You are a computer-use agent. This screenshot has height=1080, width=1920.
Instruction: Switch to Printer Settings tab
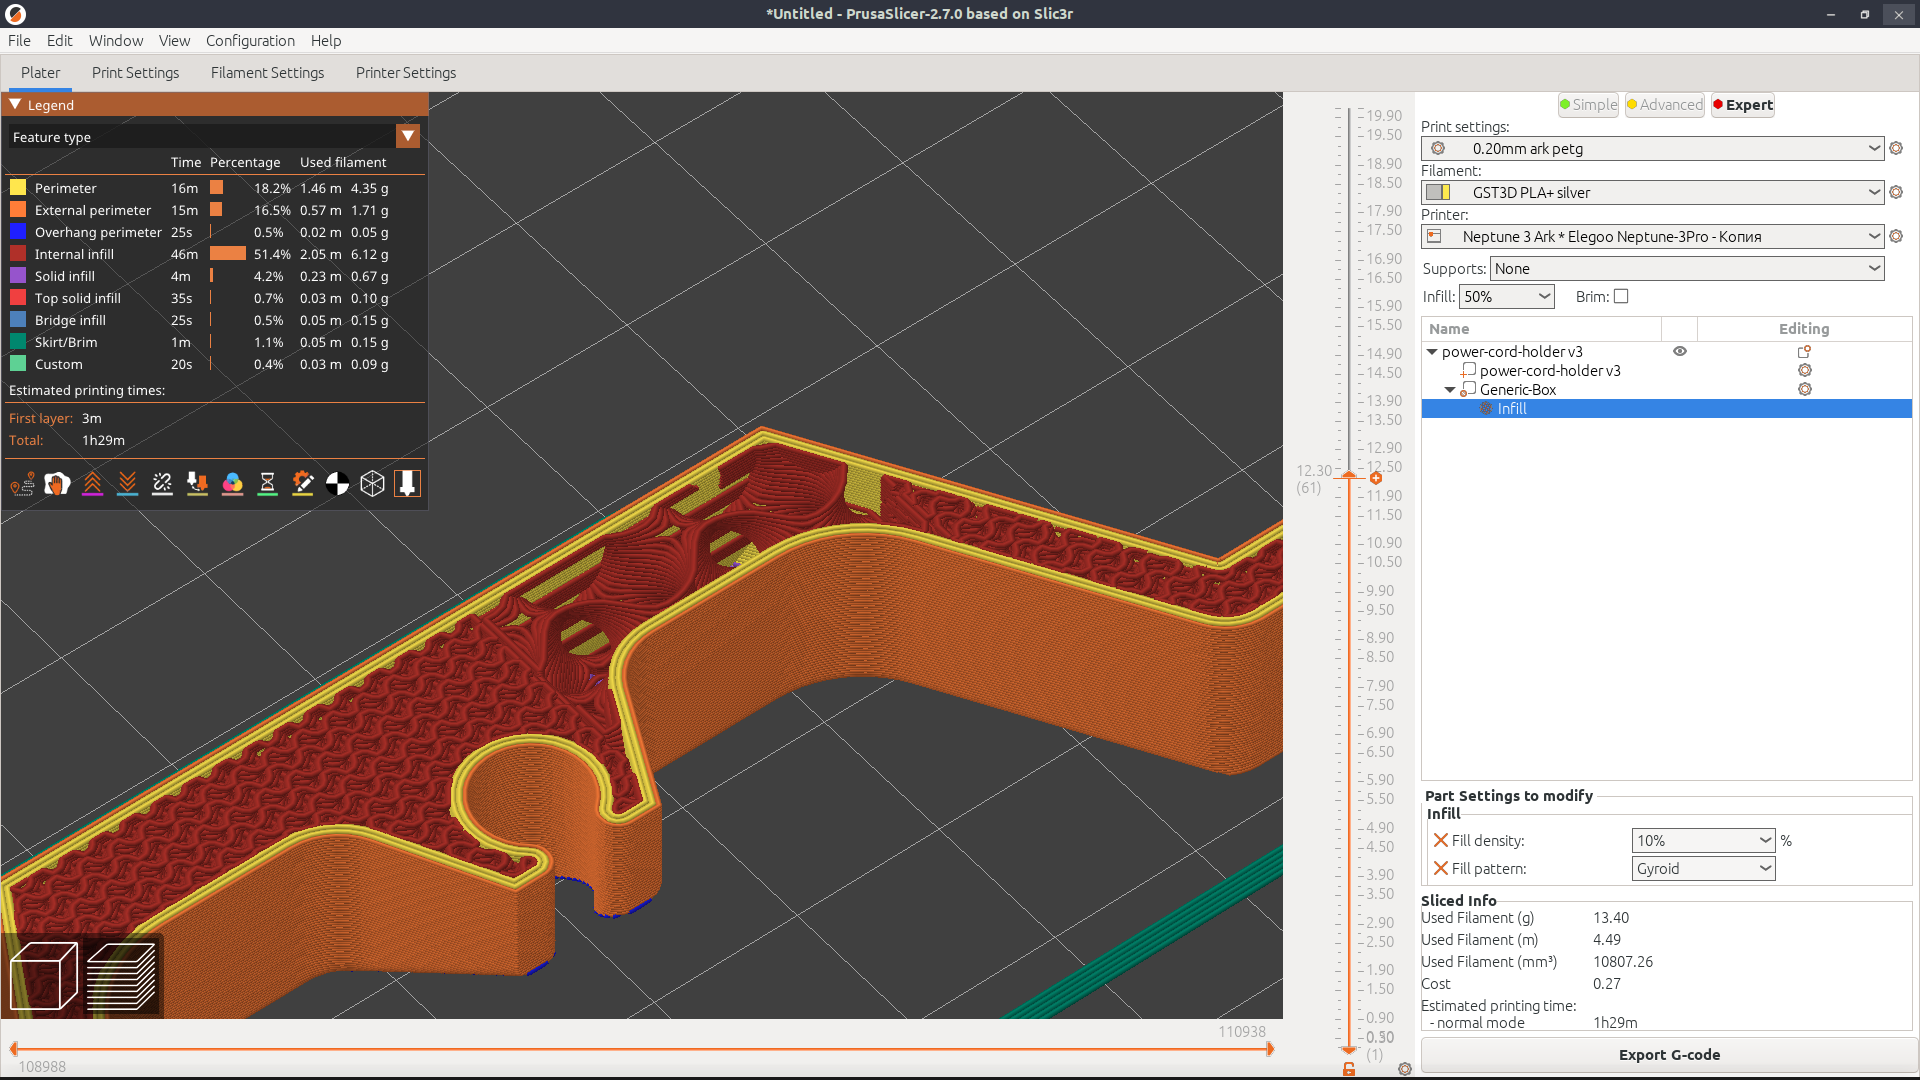pyautogui.click(x=406, y=72)
